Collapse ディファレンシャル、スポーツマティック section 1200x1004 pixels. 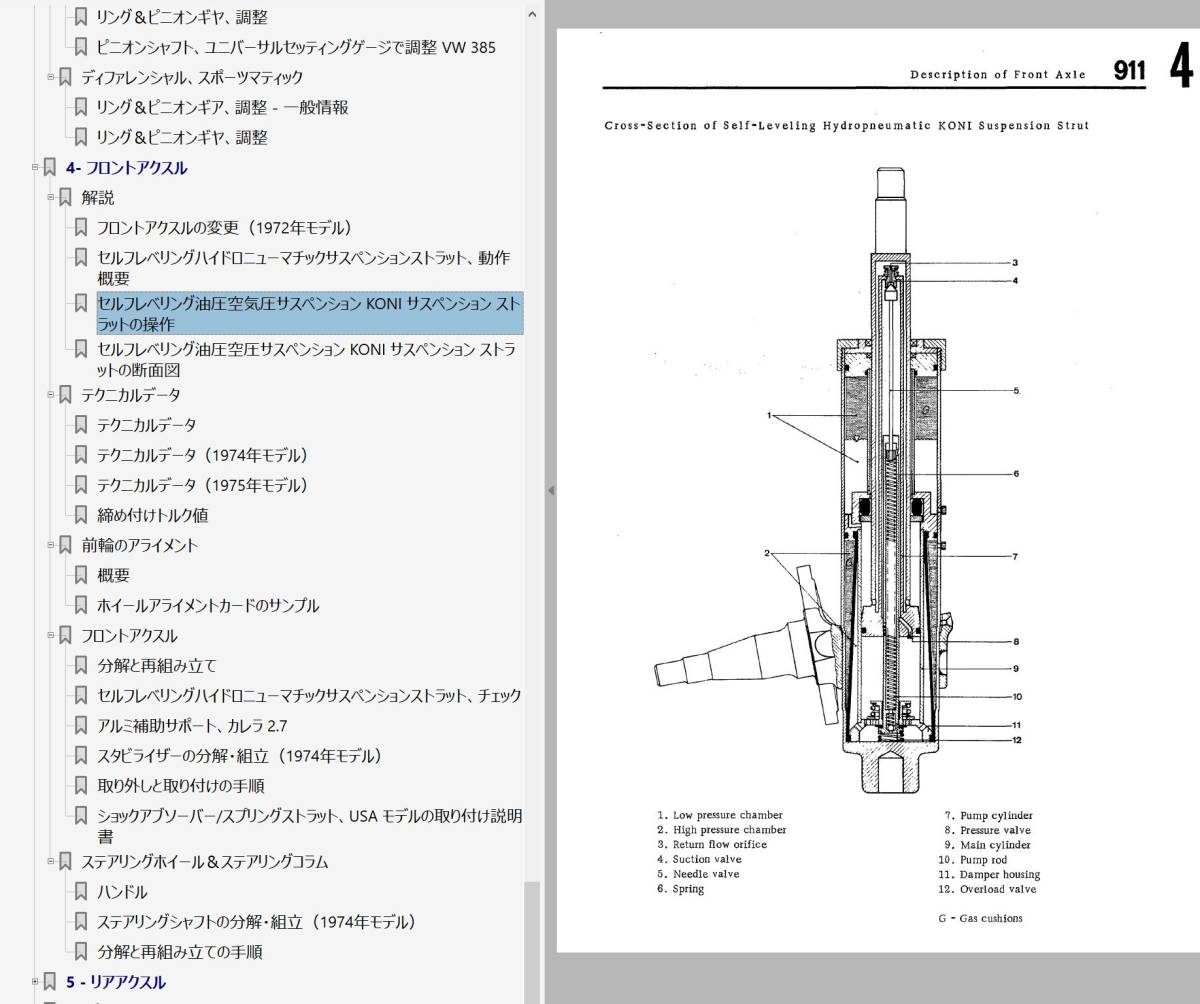click(x=51, y=77)
